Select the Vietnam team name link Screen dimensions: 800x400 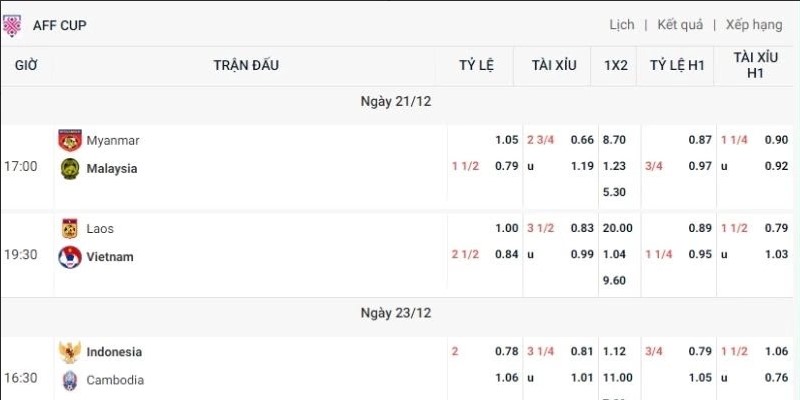pyautogui.click(x=110, y=256)
